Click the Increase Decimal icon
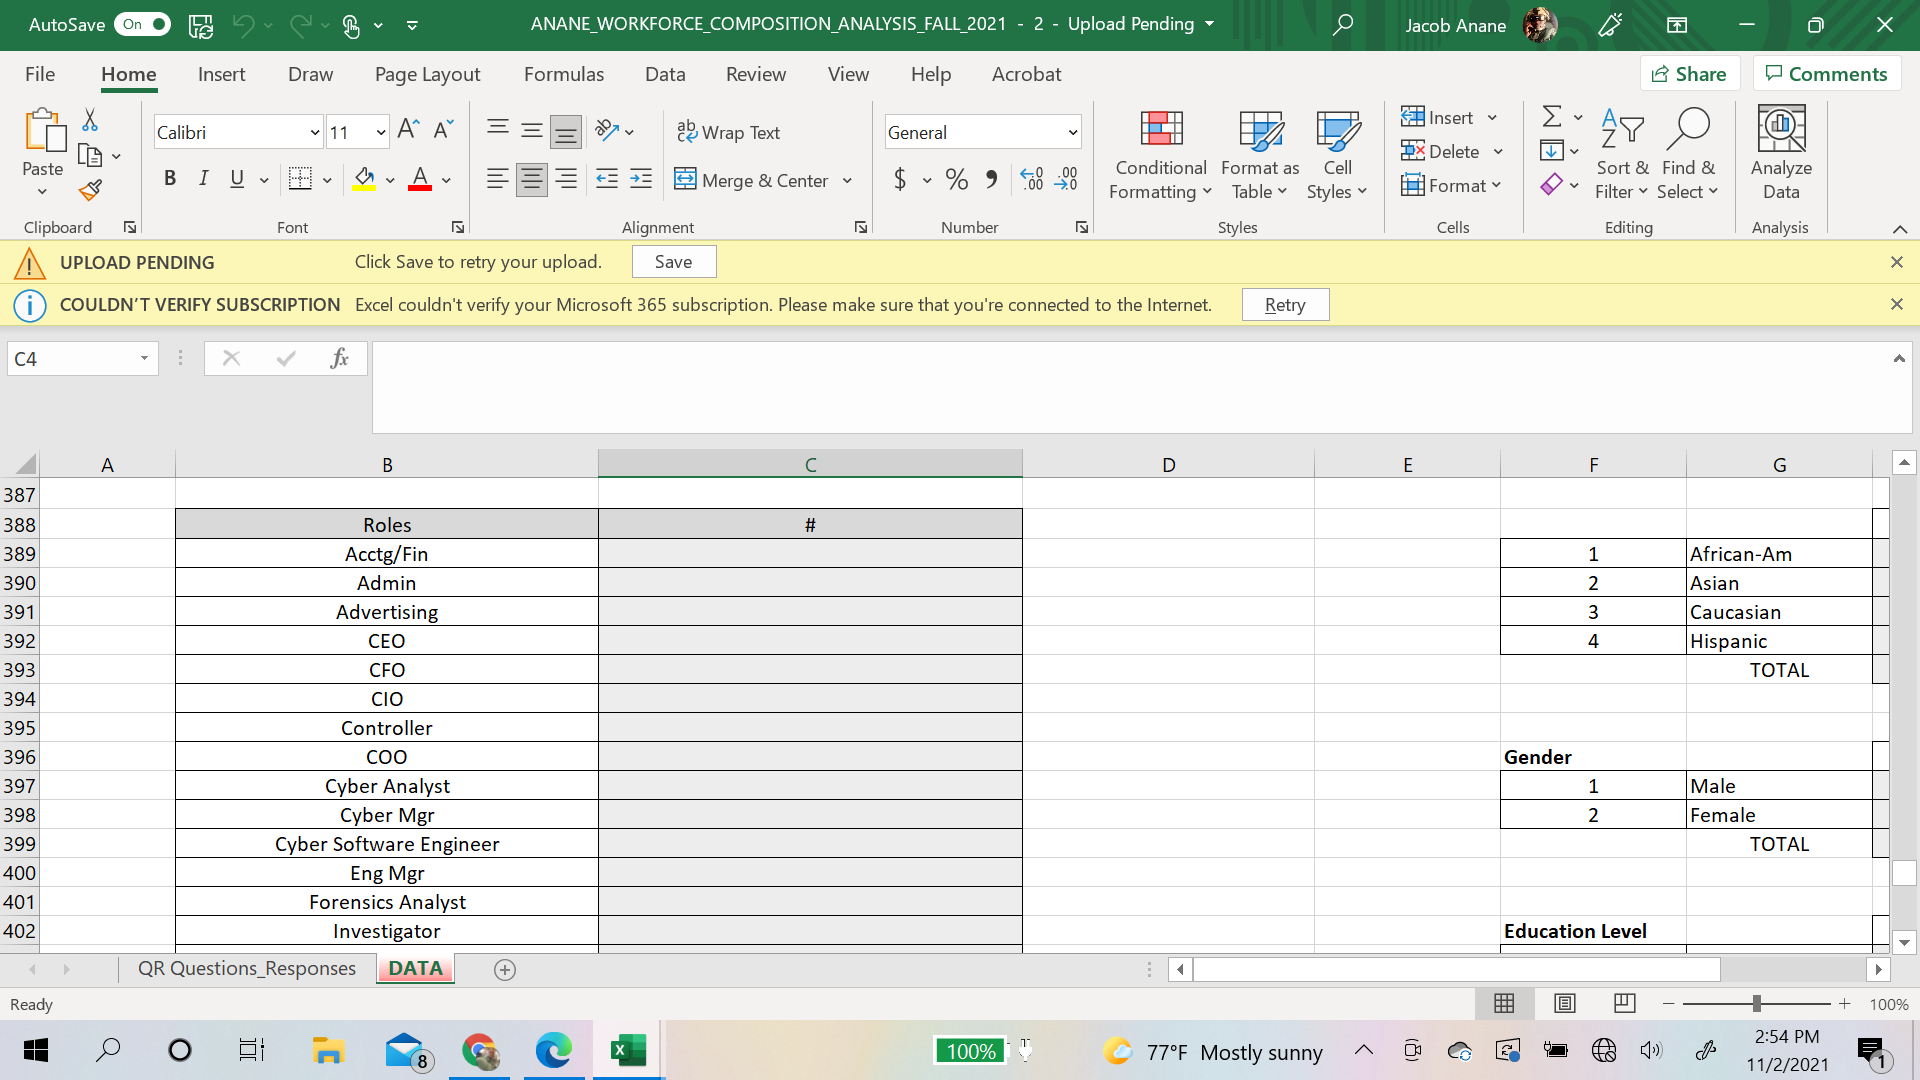The height and width of the screenshot is (1080, 1920). click(1032, 180)
